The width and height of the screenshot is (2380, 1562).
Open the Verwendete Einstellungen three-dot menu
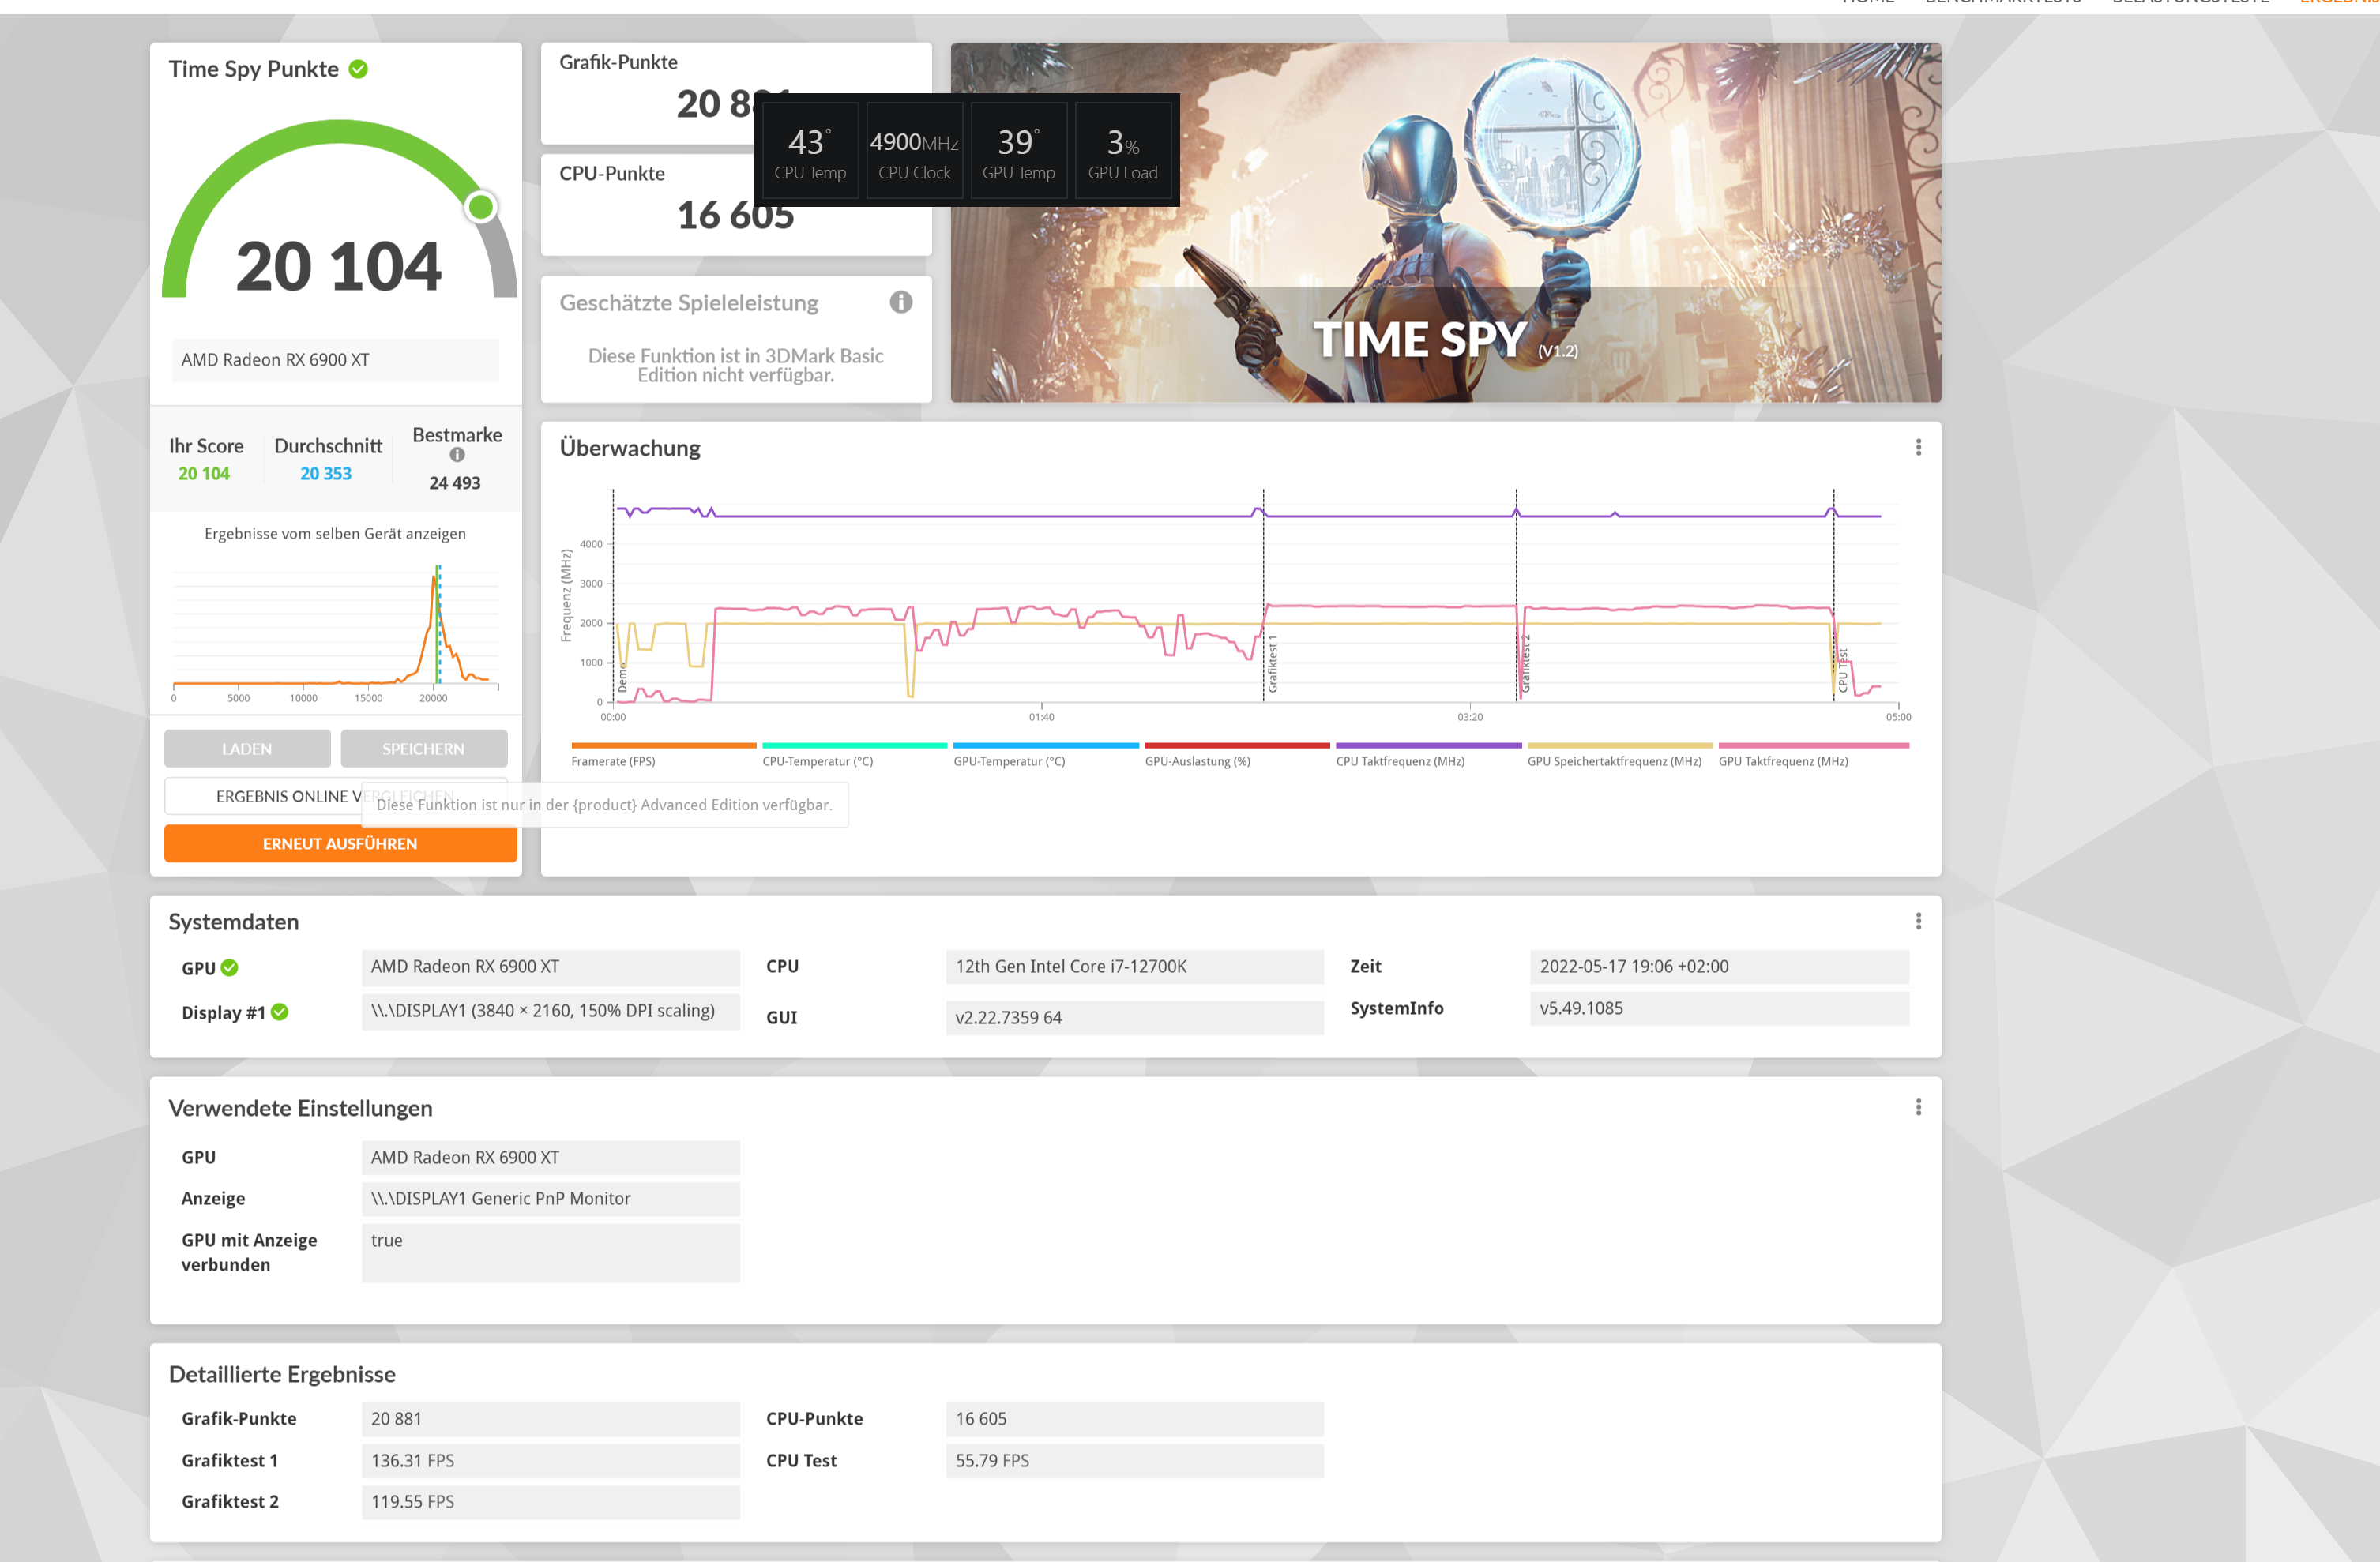[1917, 1107]
